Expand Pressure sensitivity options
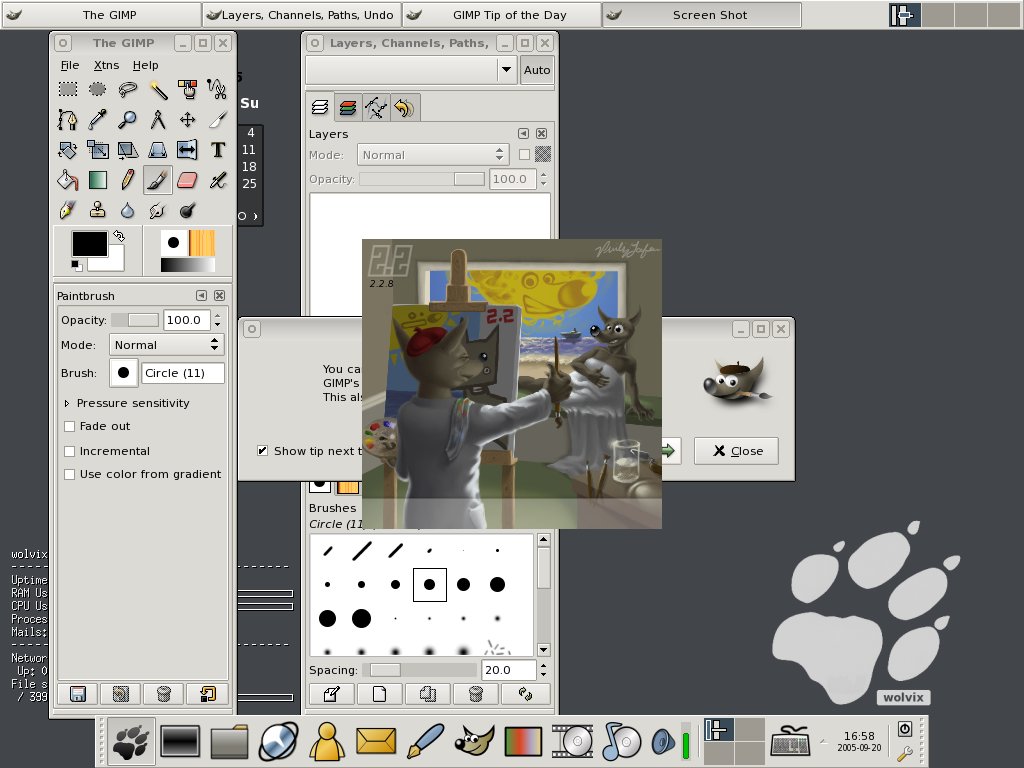1024x768 pixels. [67, 404]
